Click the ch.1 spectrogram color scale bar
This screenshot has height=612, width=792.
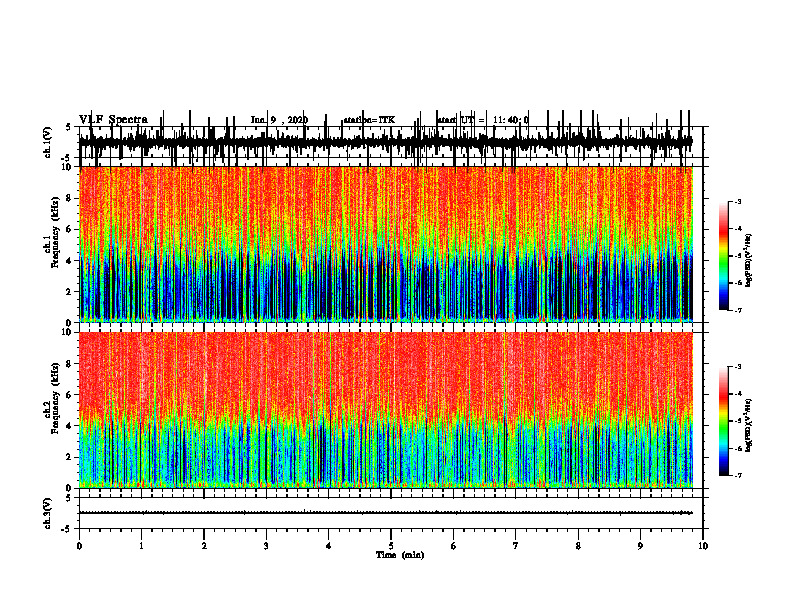(x=723, y=256)
